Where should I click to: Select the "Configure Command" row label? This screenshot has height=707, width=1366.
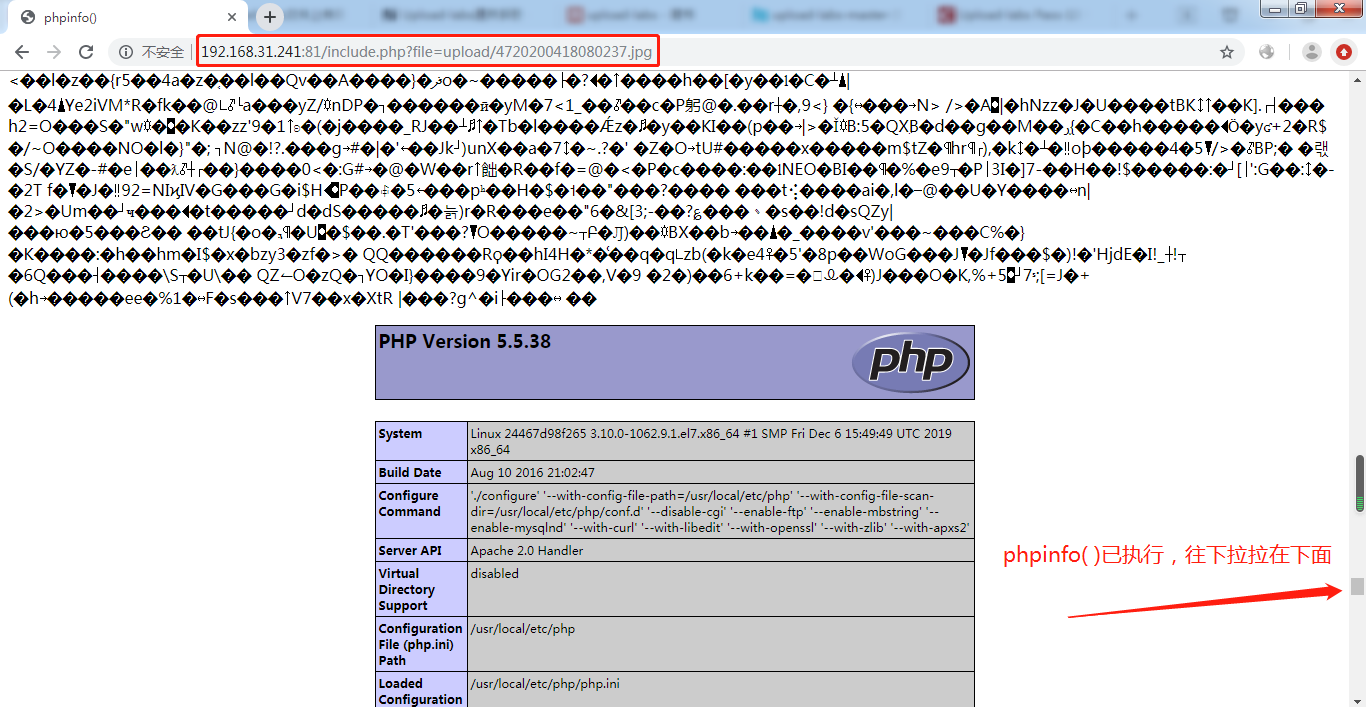tap(409, 503)
